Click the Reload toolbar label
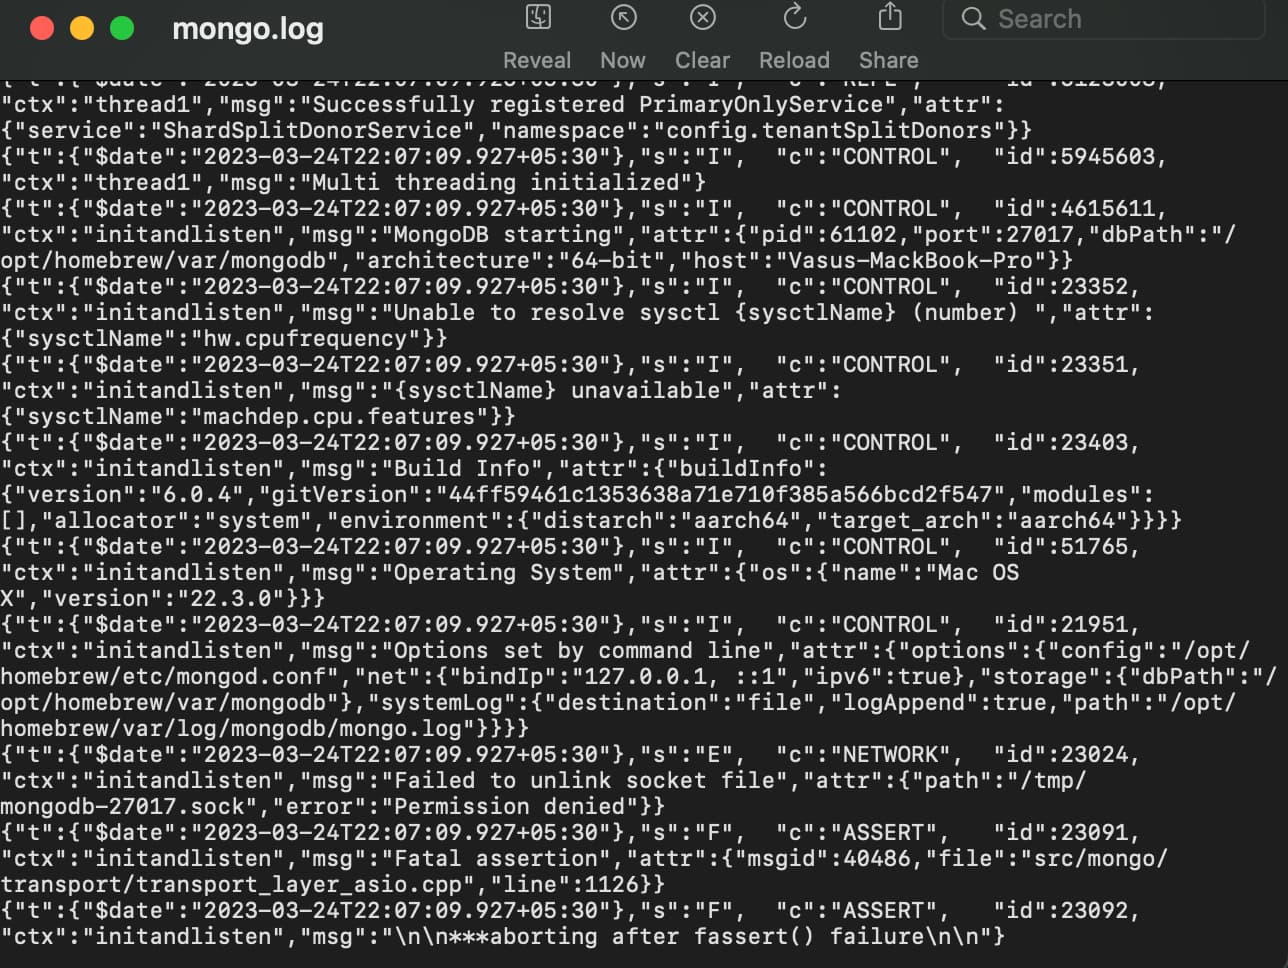This screenshot has width=1288, height=968. point(794,60)
